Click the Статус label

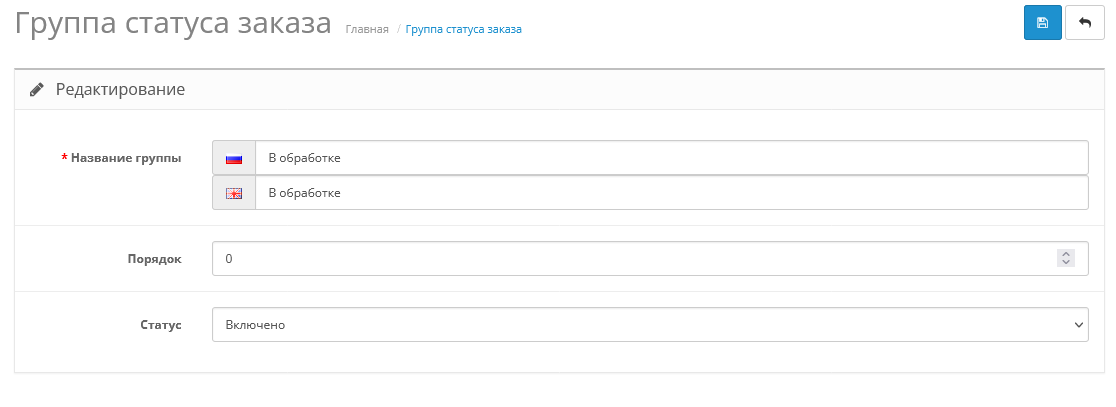tap(161, 324)
